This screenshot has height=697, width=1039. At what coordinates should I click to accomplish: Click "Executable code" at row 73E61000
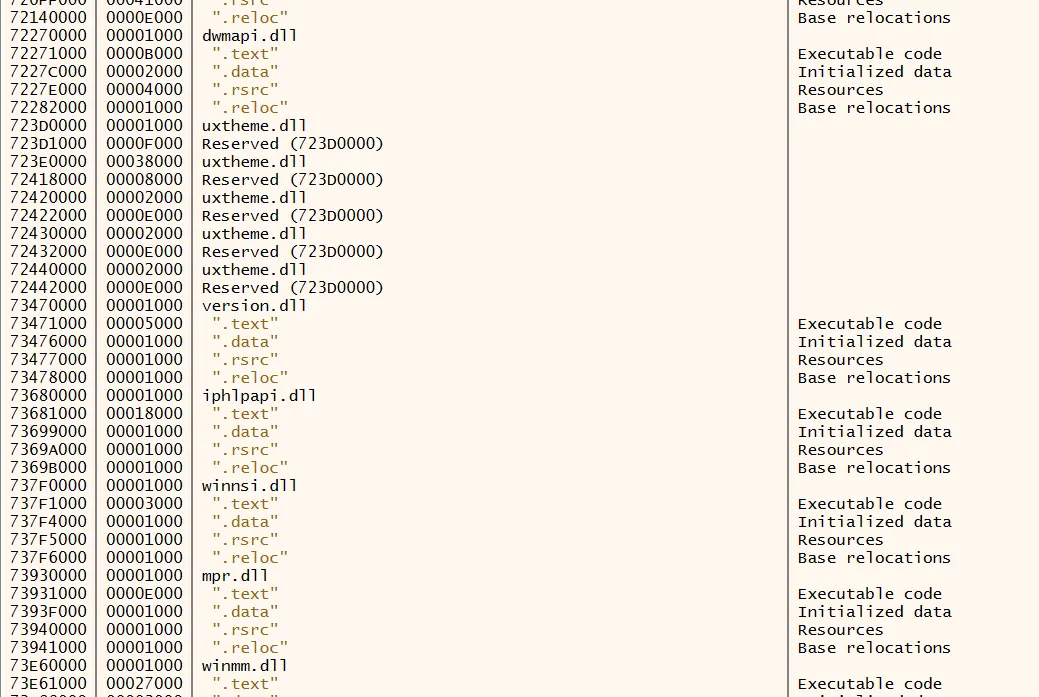pos(869,683)
